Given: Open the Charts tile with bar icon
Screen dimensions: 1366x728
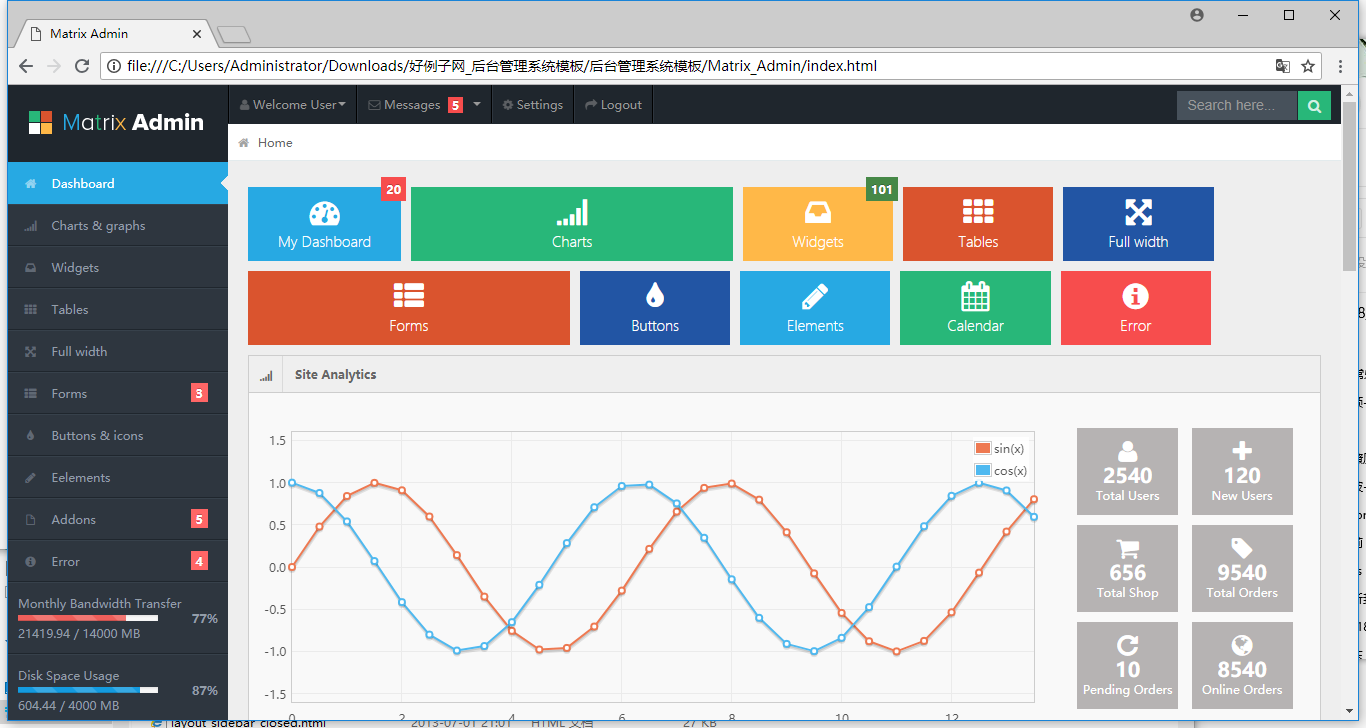Looking at the screenshot, I should (x=572, y=224).
